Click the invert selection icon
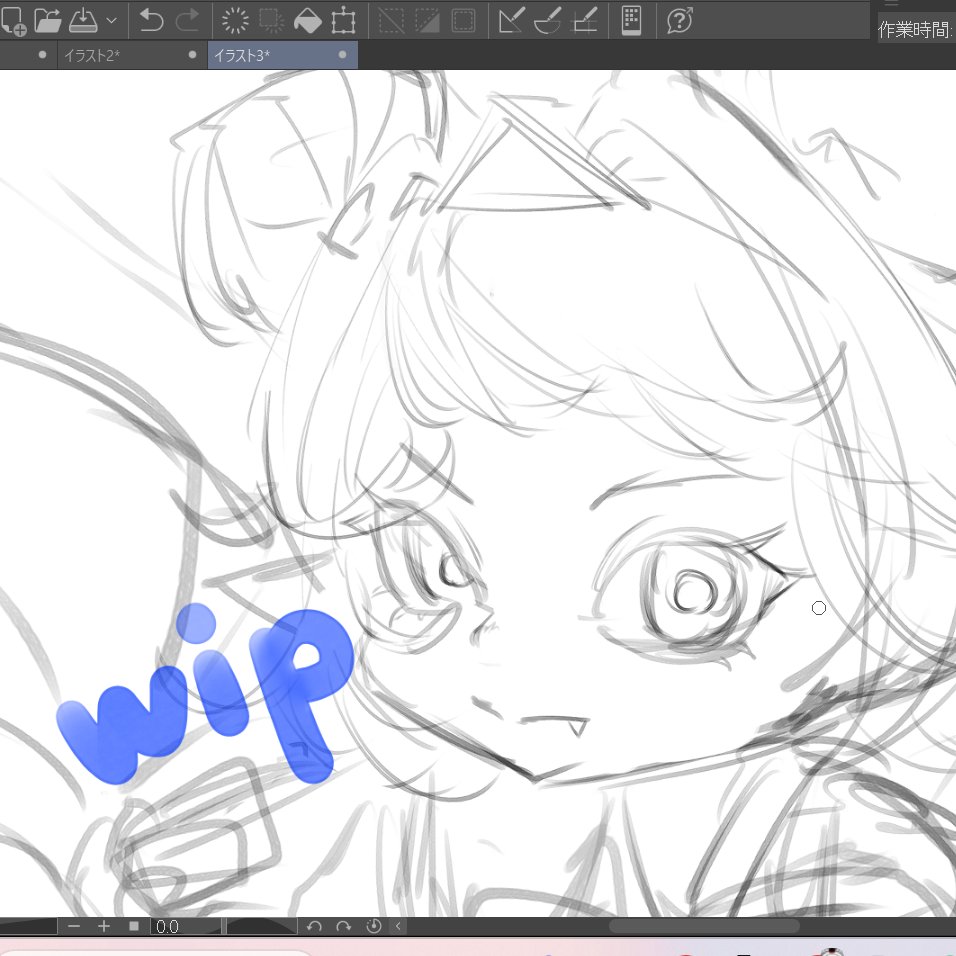This screenshot has width=956, height=956. coord(427,20)
